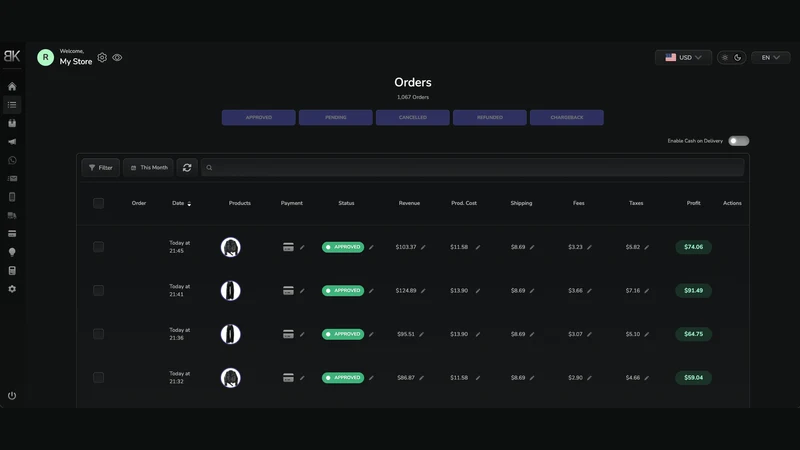Viewport: 800px width, 450px height.
Task: Click the APPROVED status badge in the 21:32 row
Action: [x=343, y=378]
